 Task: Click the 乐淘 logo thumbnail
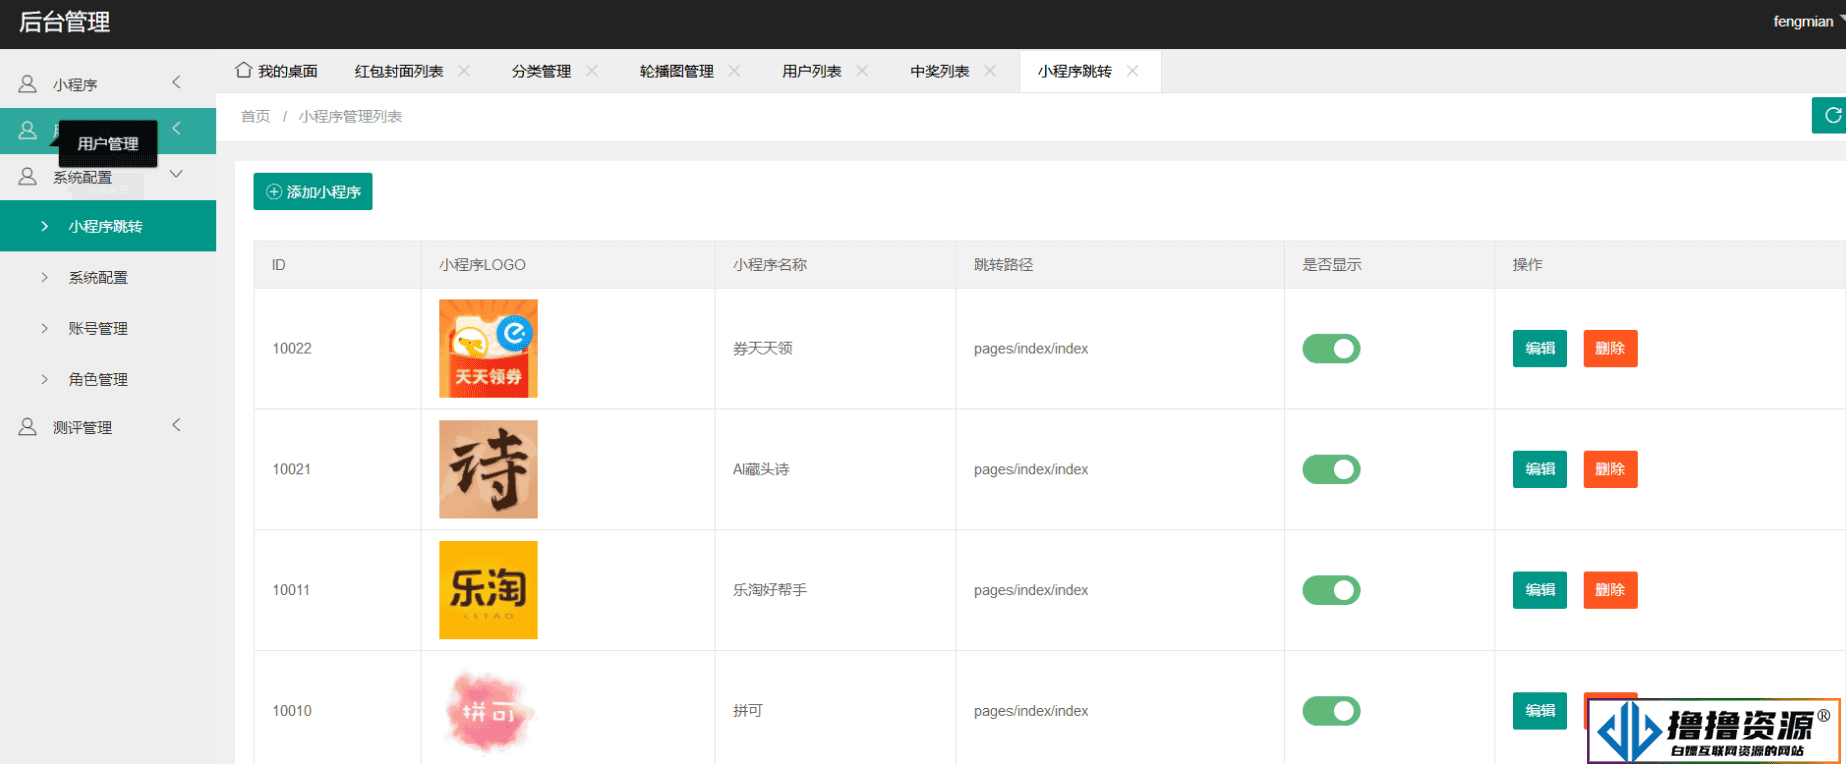488,590
